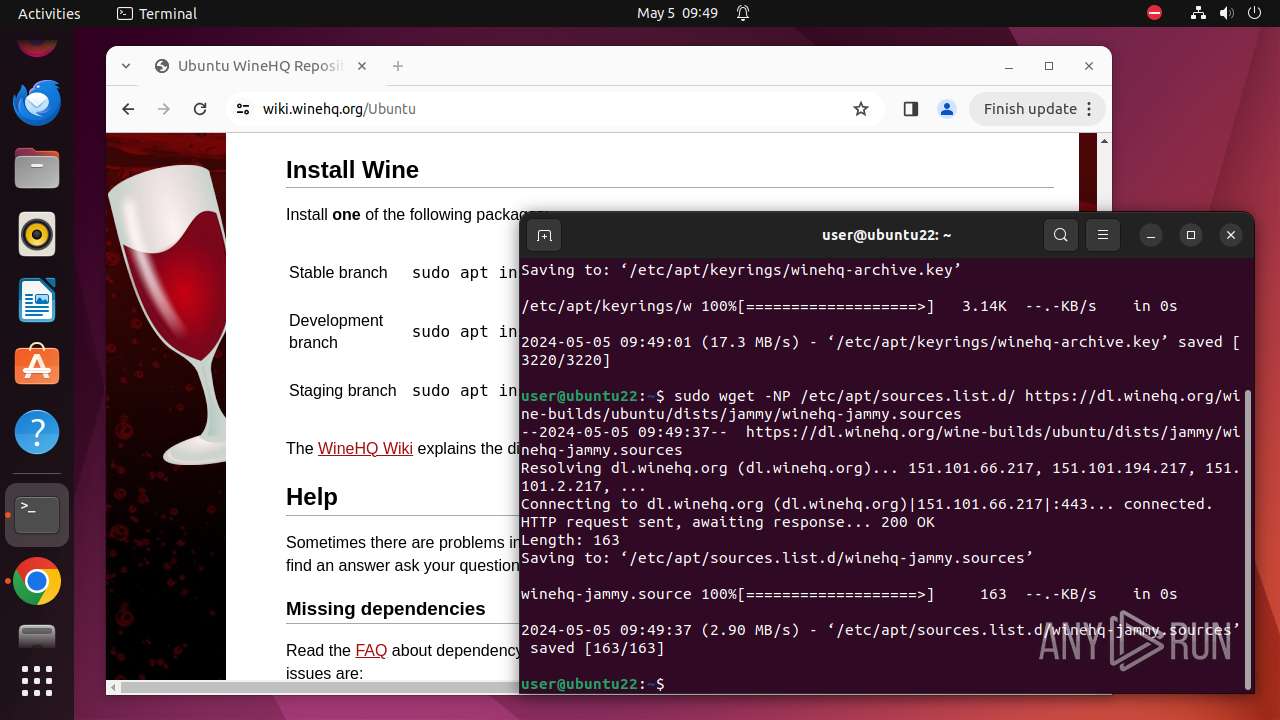Click 'HTTP request sent' line in terminal
1280x720 pixels.
[x=728, y=522]
